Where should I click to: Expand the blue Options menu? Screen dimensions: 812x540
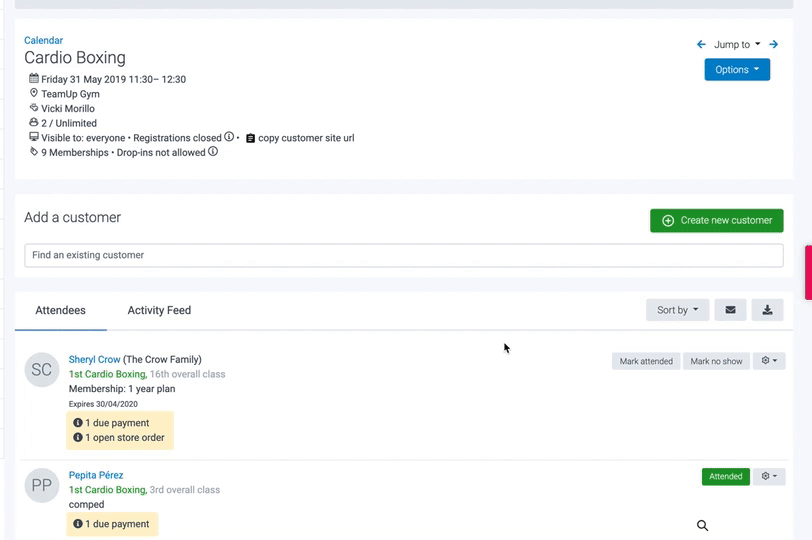click(737, 70)
